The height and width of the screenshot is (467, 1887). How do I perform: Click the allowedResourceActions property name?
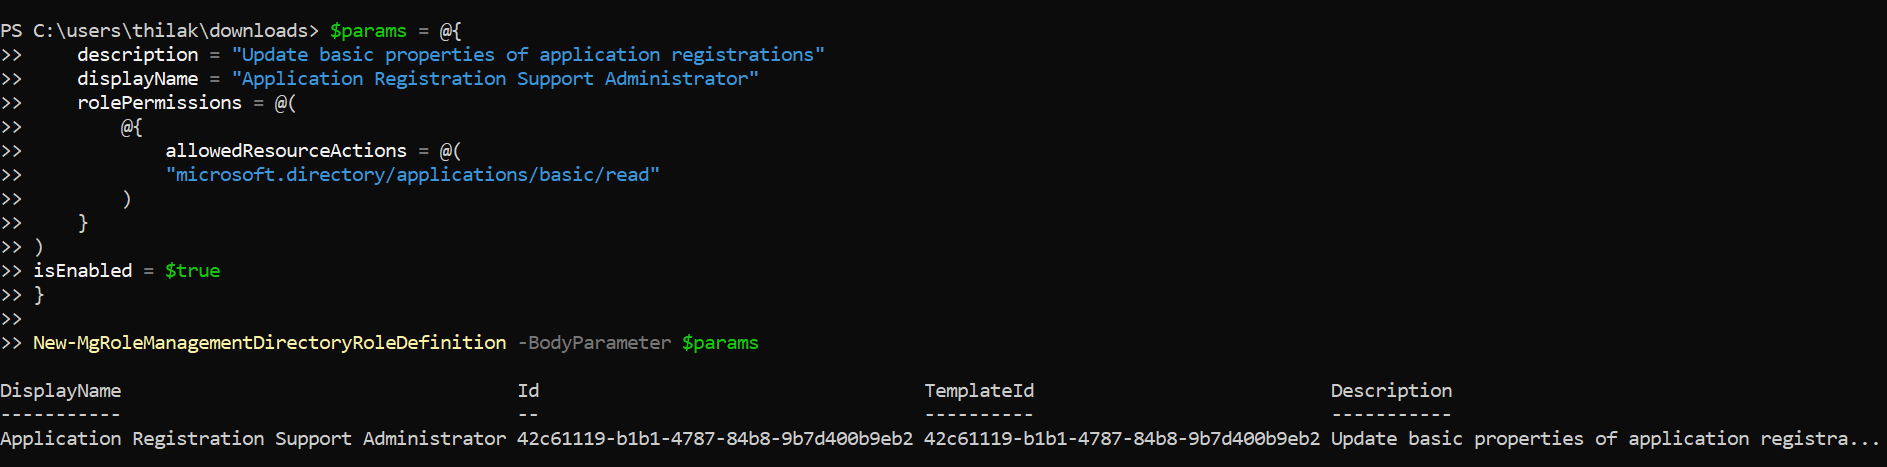tap(286, 151)
